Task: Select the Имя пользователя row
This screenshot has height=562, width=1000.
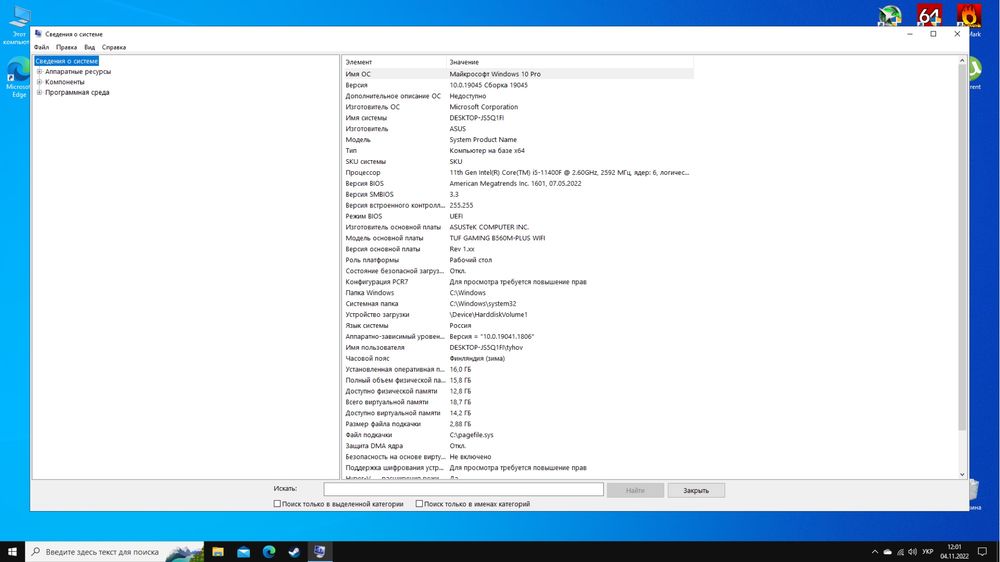Action: tap(517, 347)
